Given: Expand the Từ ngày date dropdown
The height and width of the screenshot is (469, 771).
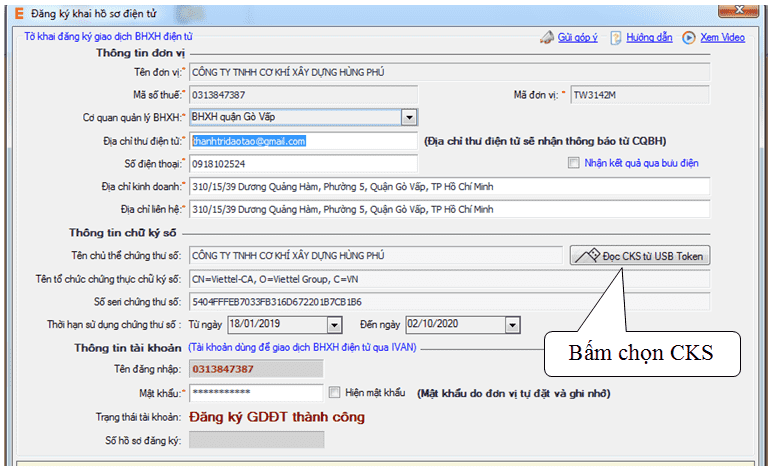Looking at the screenshot, I should click(335, 324).
